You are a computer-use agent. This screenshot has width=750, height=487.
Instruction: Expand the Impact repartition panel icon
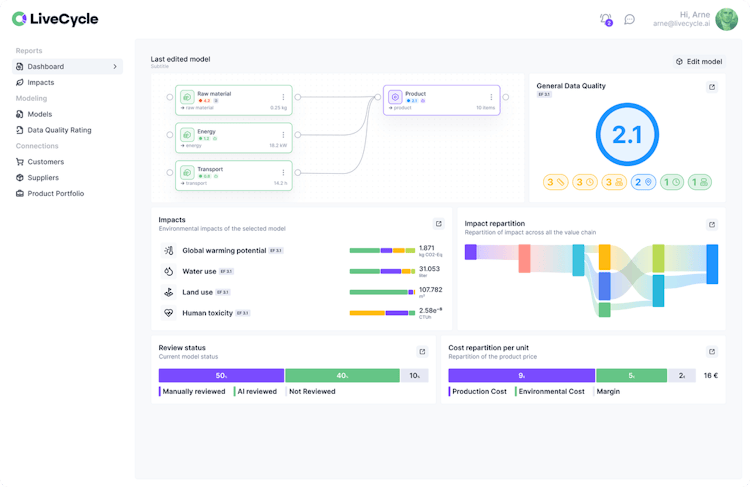pos(712,224)
